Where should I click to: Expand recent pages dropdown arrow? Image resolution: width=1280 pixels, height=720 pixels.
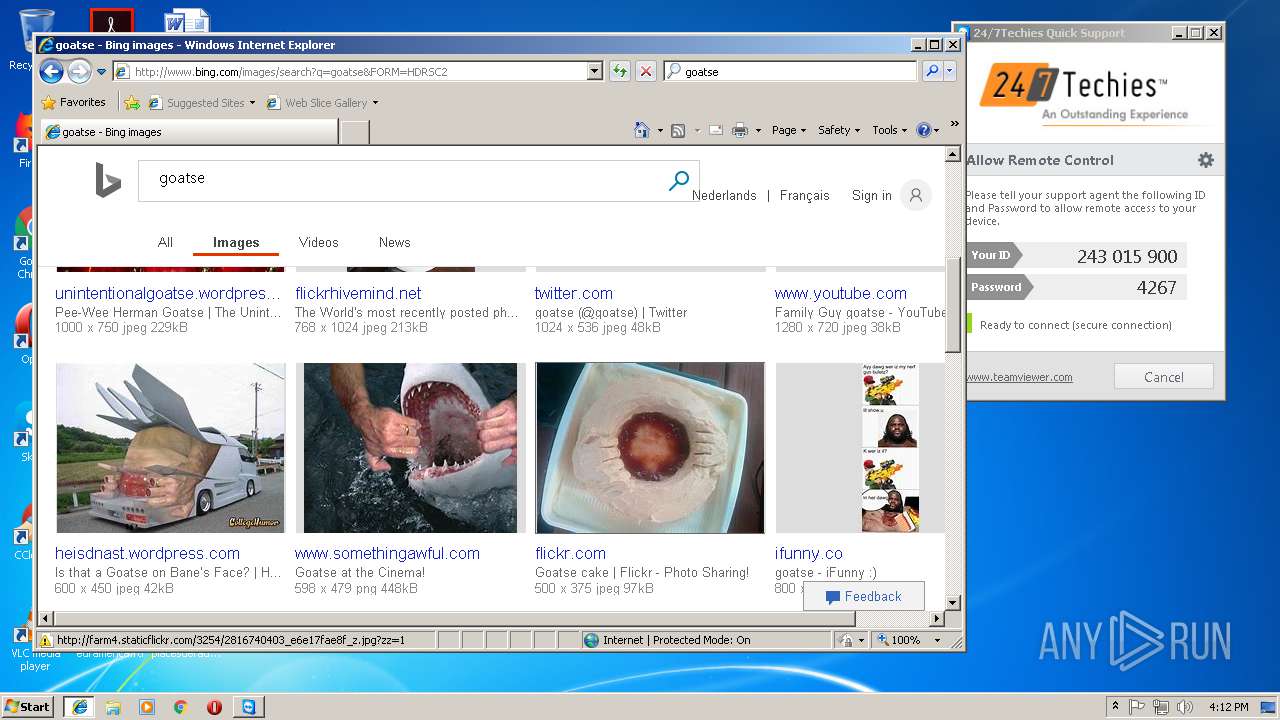(x=101, y=72)
